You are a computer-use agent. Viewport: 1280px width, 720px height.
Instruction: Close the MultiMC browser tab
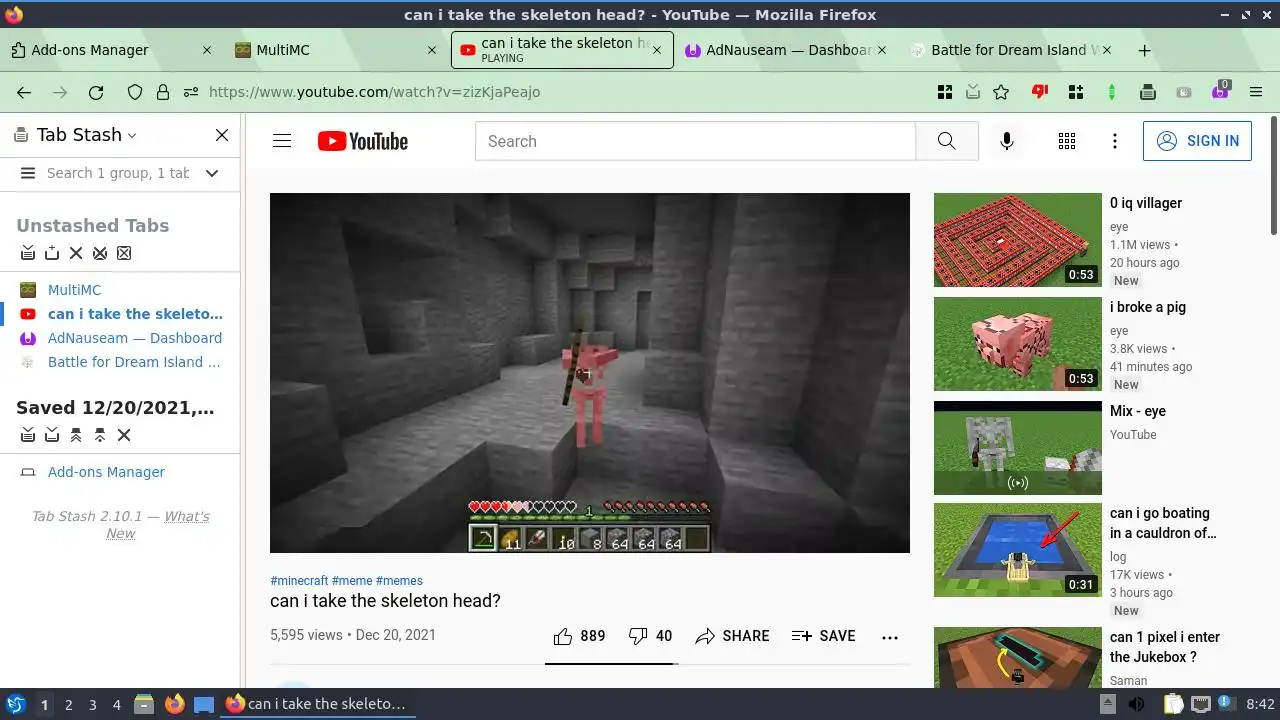coord(432,50)
